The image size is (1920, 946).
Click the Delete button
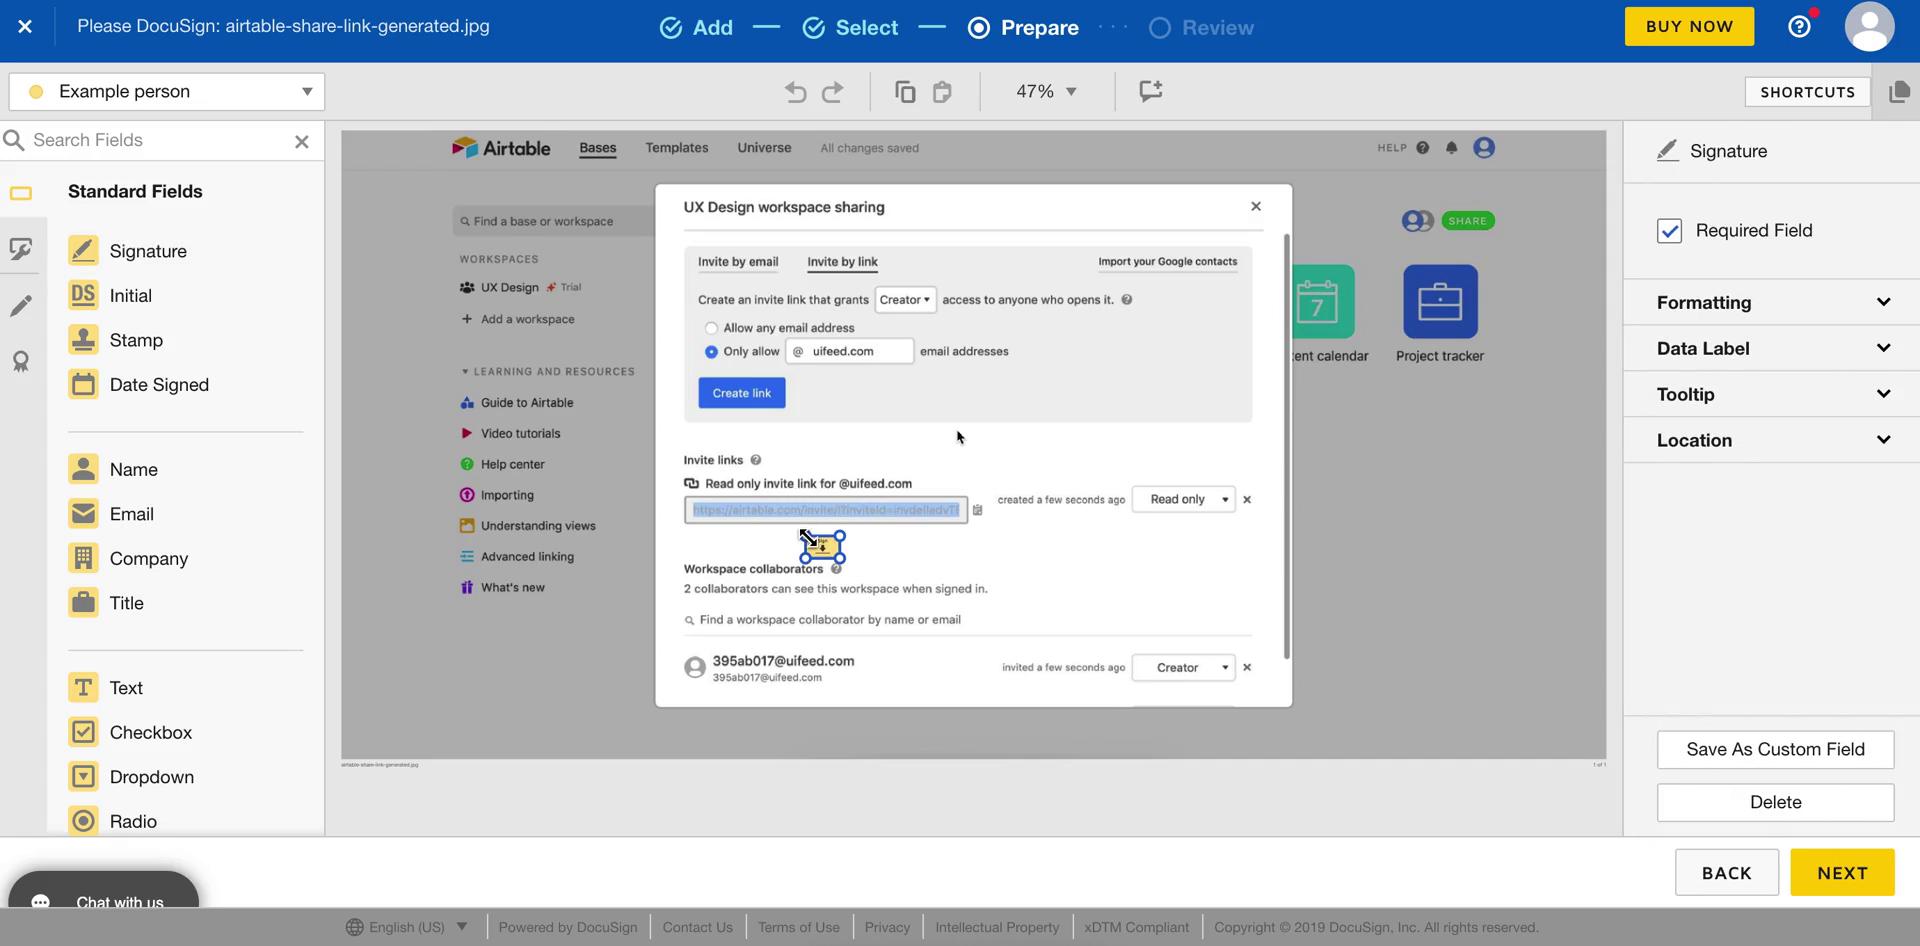pos(1775,802)
